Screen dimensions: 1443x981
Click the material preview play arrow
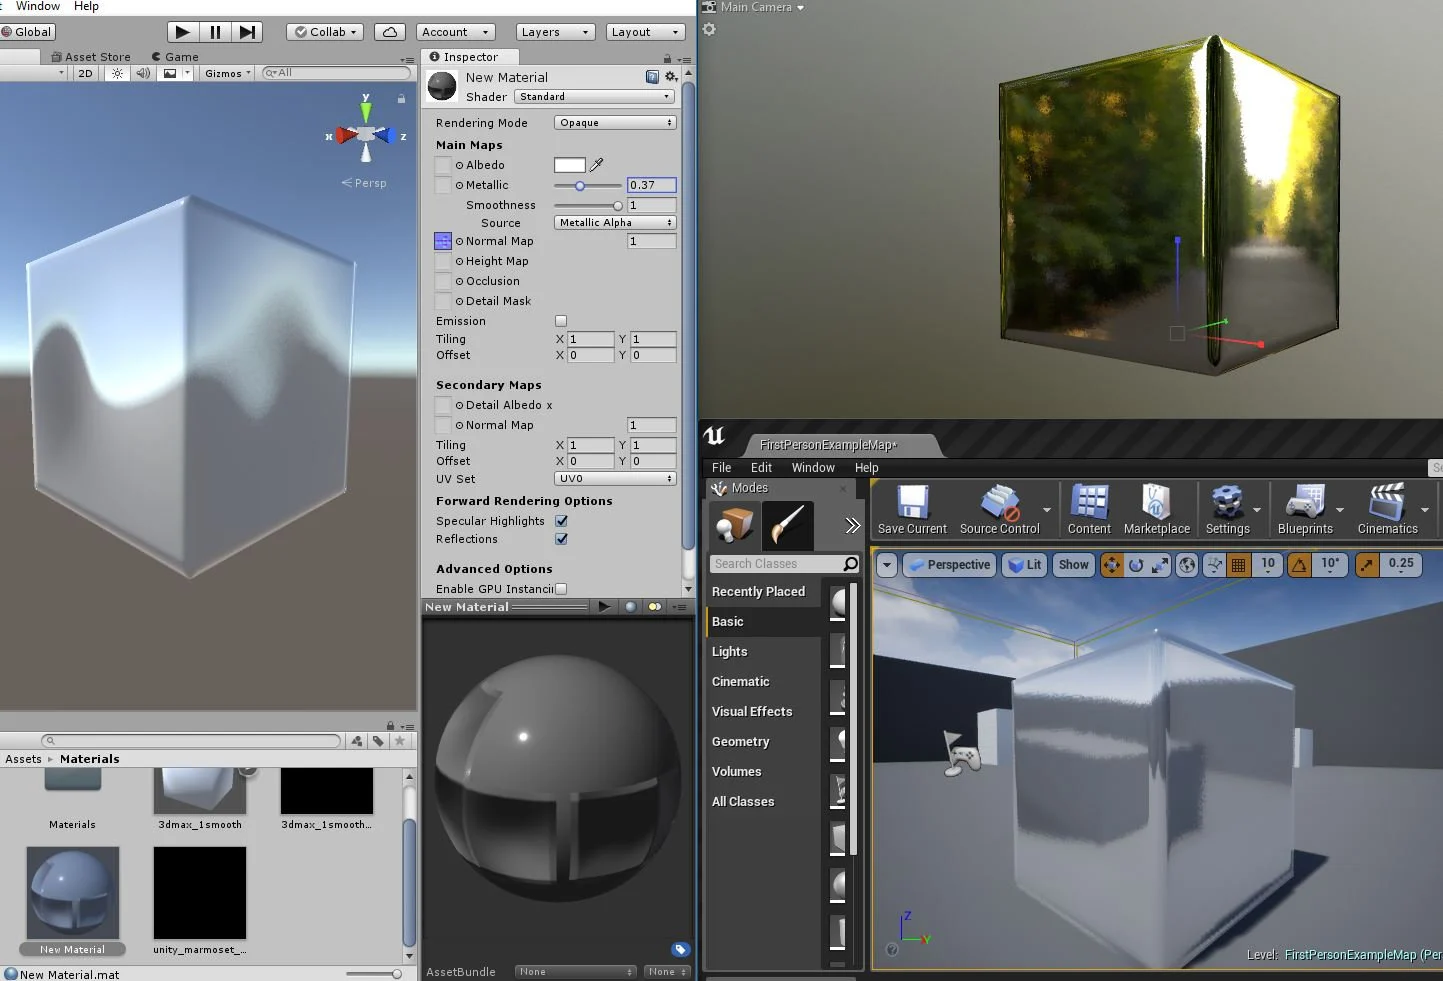pyautogui.click(x=604, y=606)
